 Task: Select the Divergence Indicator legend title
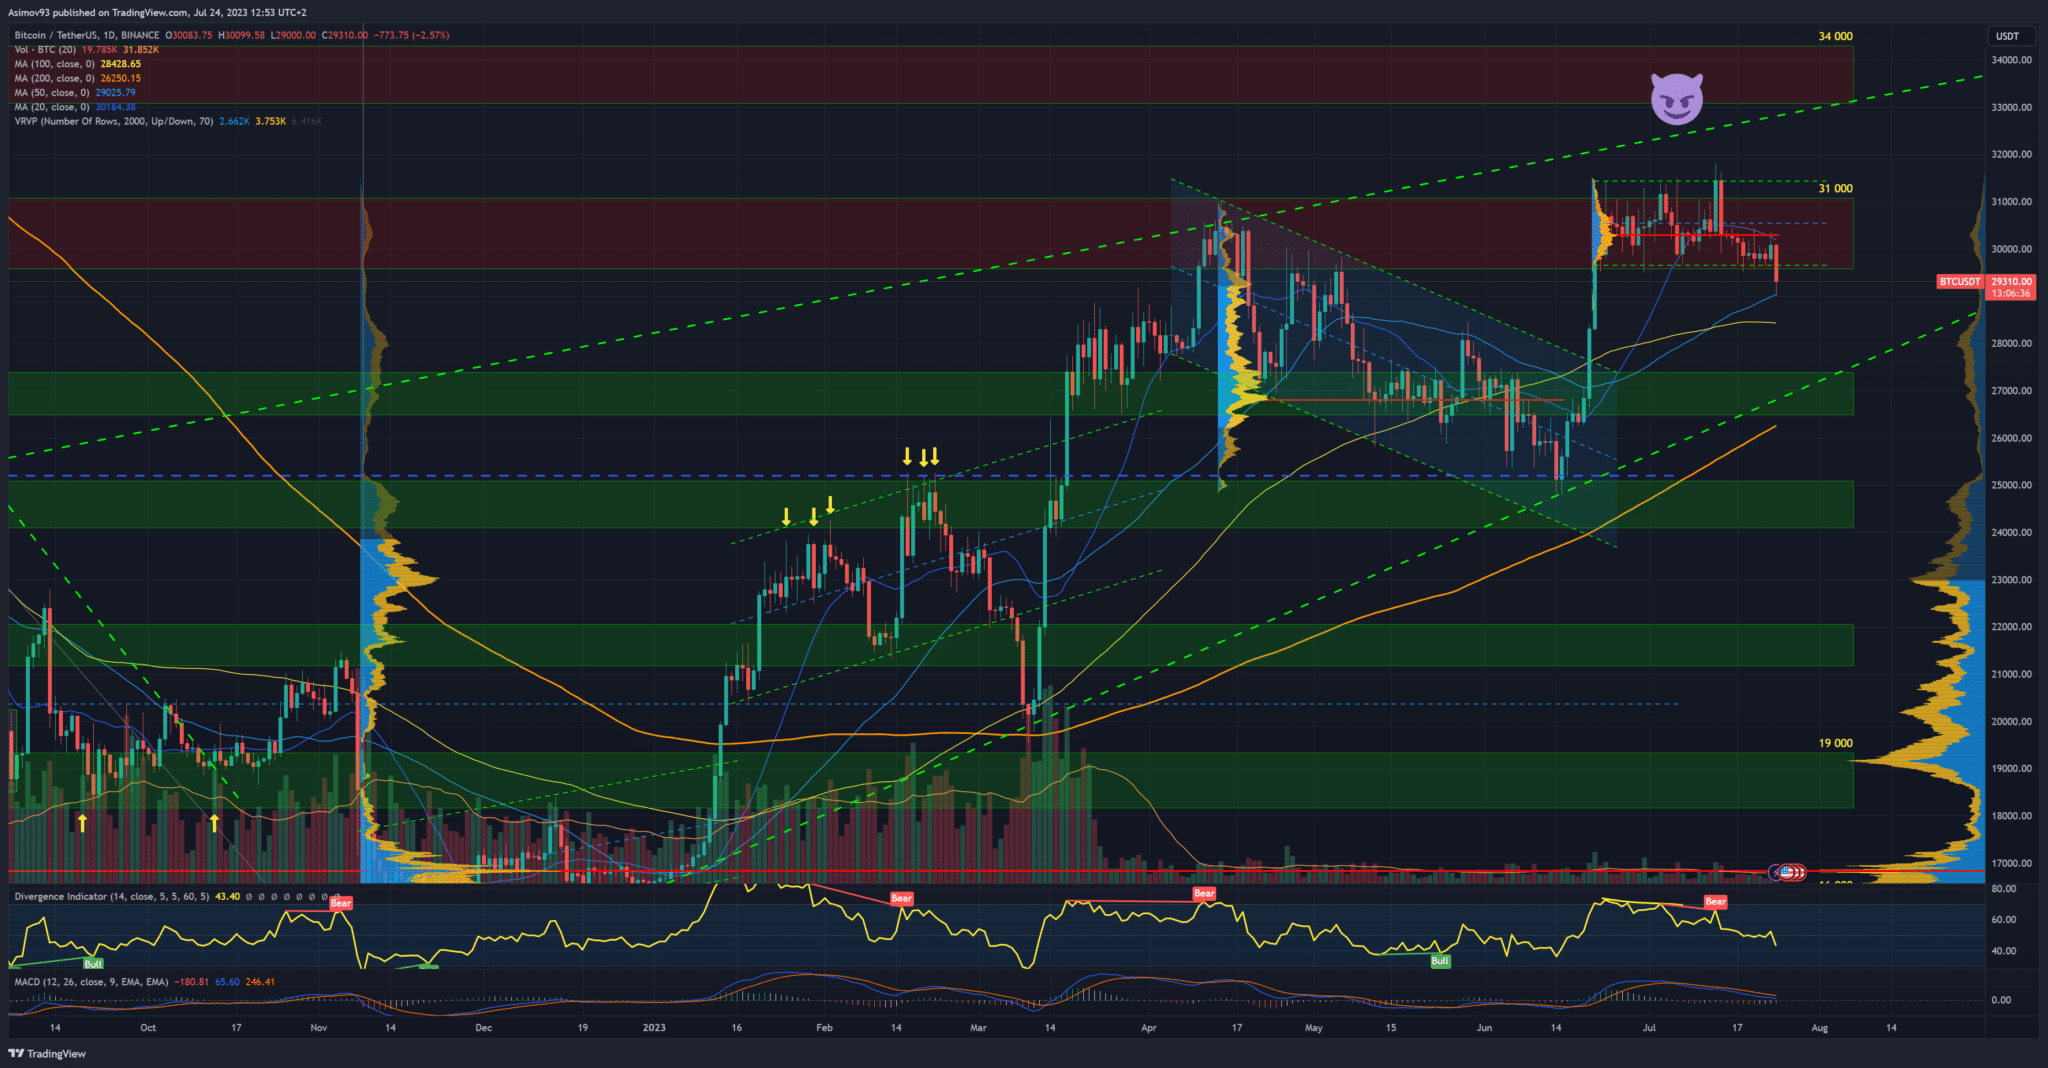coord(111,897)
